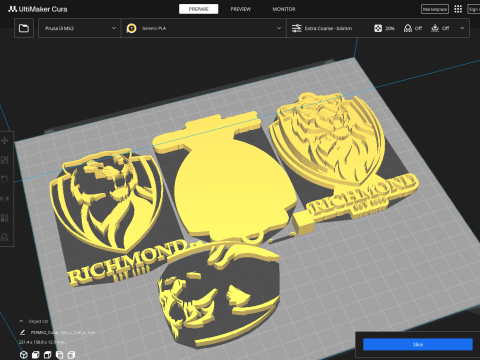
Task: Switch to 3D perspective view icon
Action: [23, 355]
